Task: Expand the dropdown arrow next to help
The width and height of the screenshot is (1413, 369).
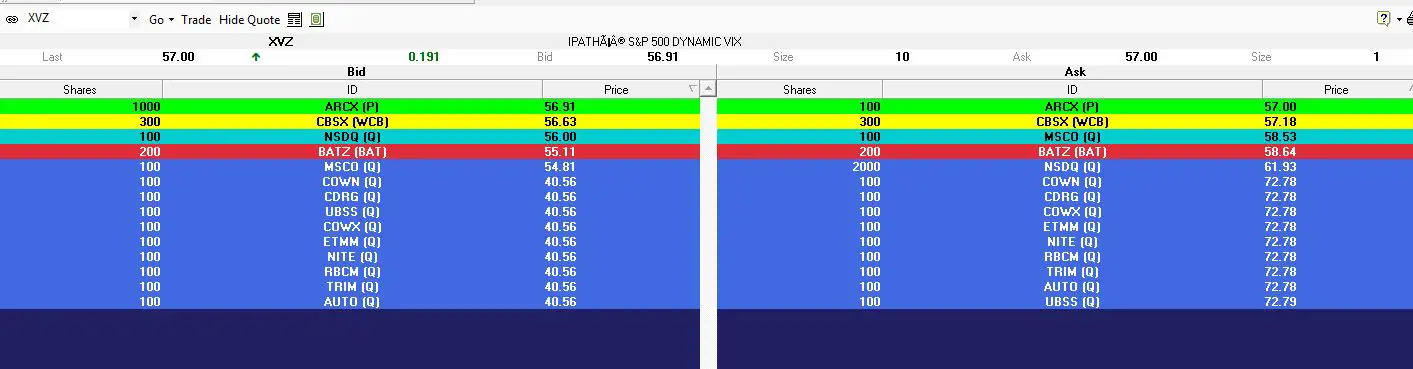Action: tap(1398, 19)
